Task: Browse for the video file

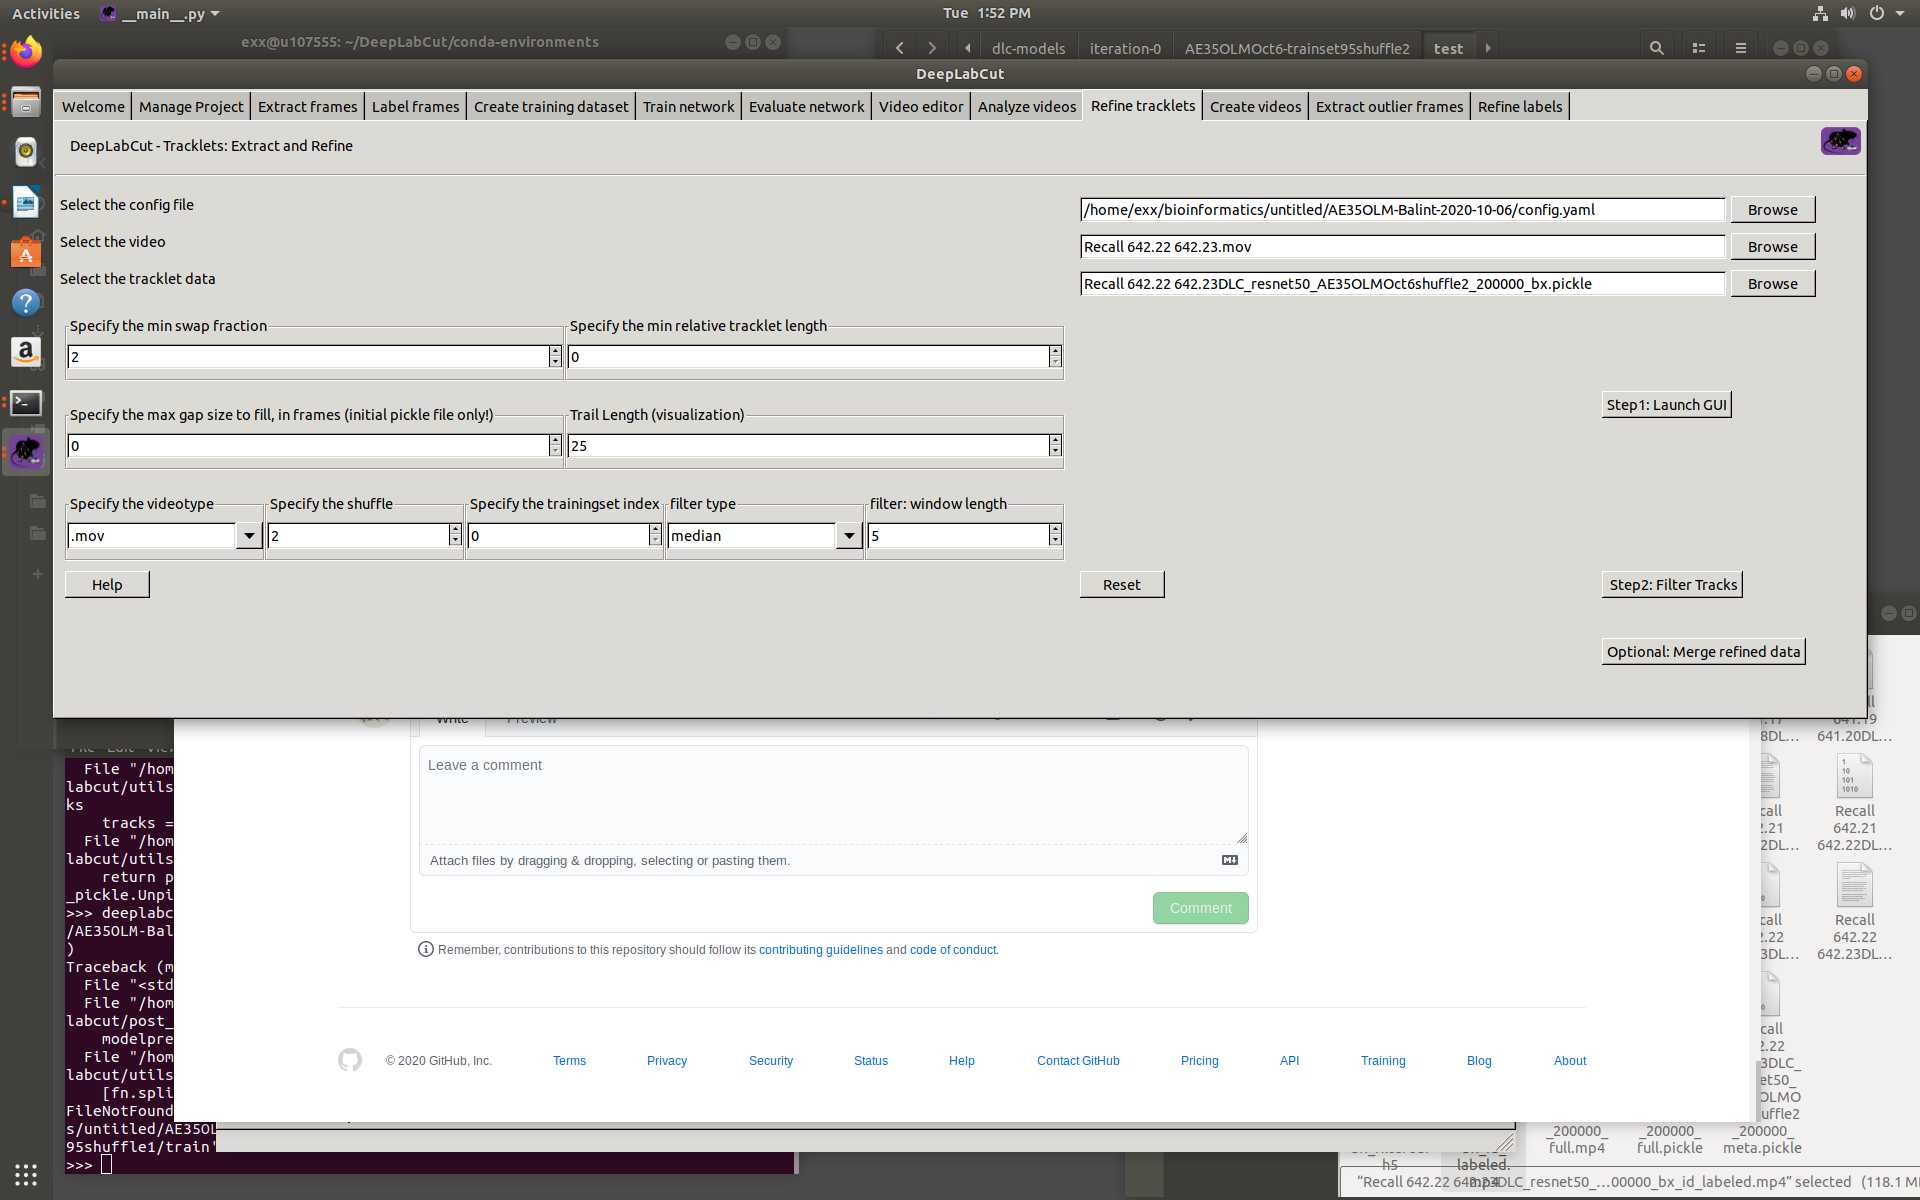Action: point(1772,247)
